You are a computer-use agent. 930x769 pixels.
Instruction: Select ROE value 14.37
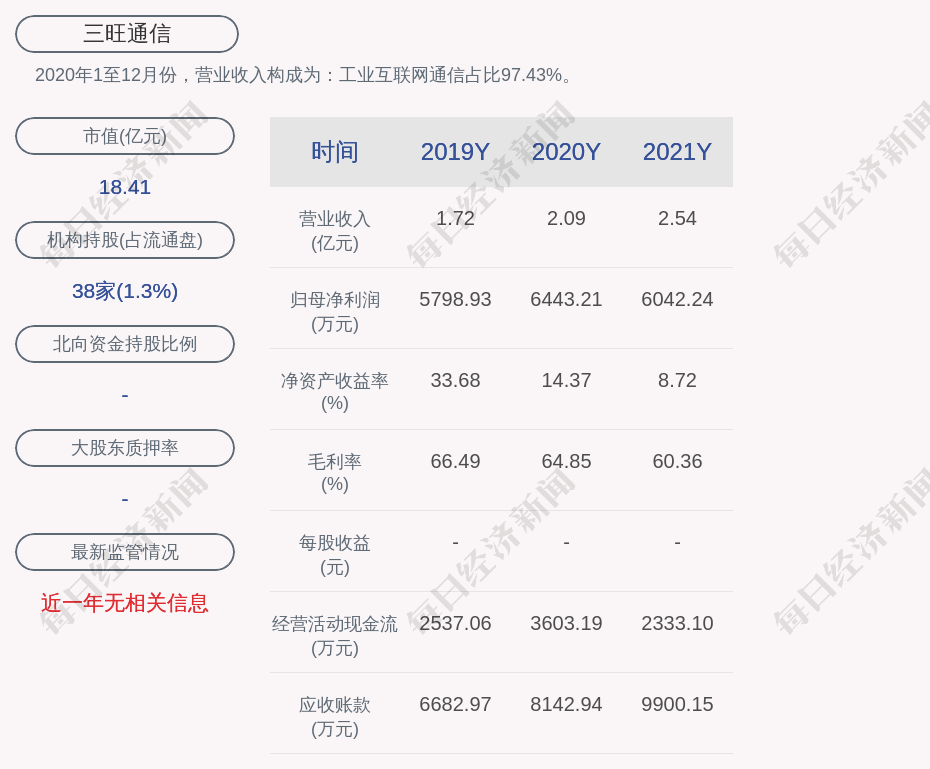point(566,380)
